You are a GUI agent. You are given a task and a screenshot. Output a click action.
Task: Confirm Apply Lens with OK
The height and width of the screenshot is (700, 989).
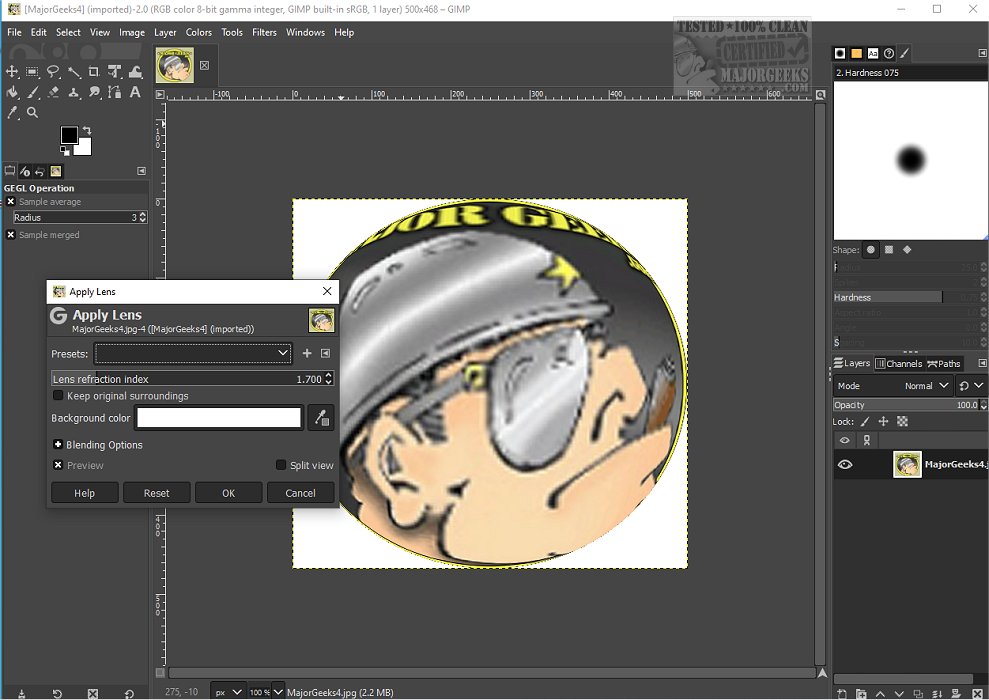click(228, 493)
